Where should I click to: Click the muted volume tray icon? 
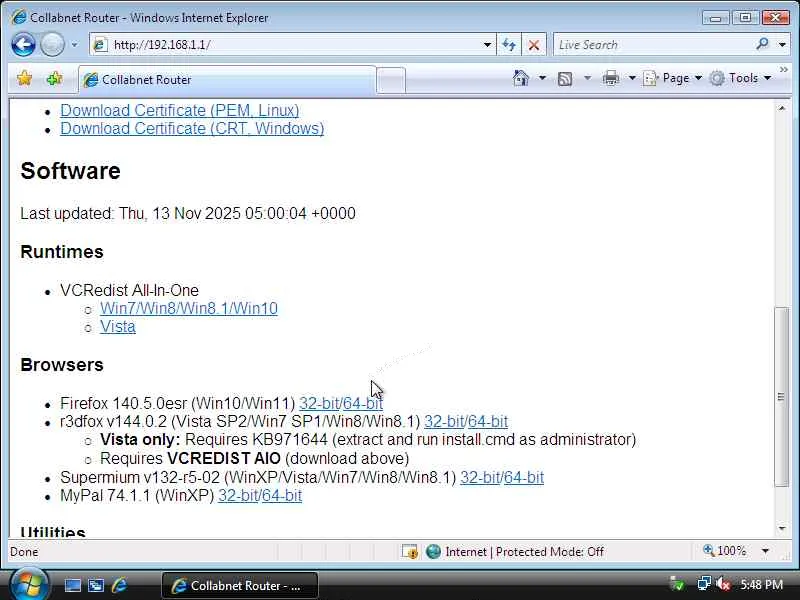click(723, 584)
